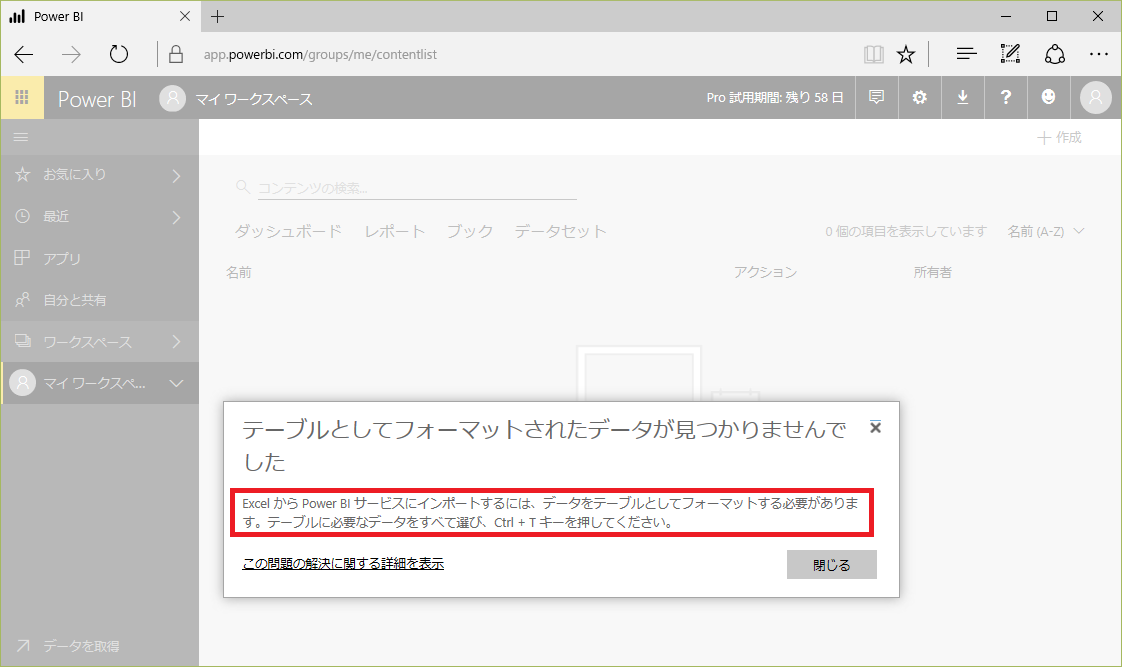The image size is (1122, 667).
Task: Refresh the page
Action: click(119, 54)
